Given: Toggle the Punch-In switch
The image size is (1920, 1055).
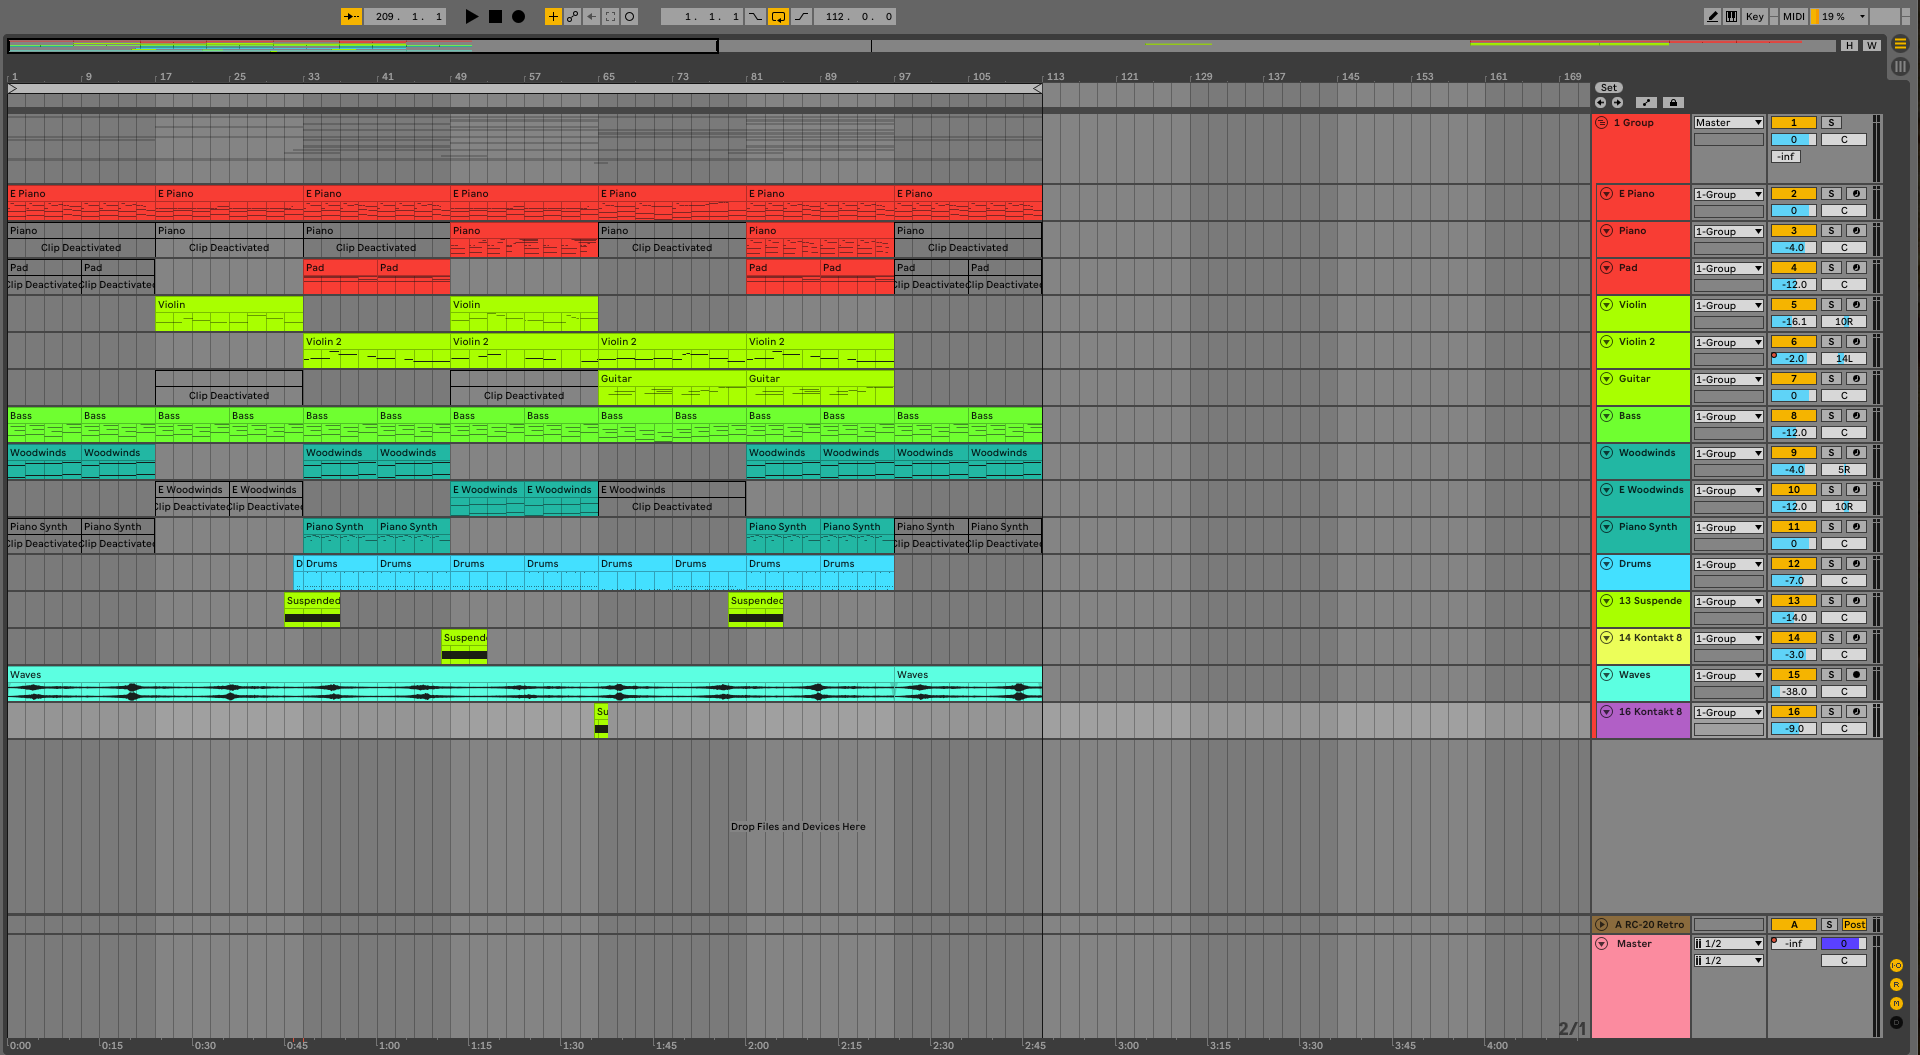Looking at the screenshot, I should (755, 17).
